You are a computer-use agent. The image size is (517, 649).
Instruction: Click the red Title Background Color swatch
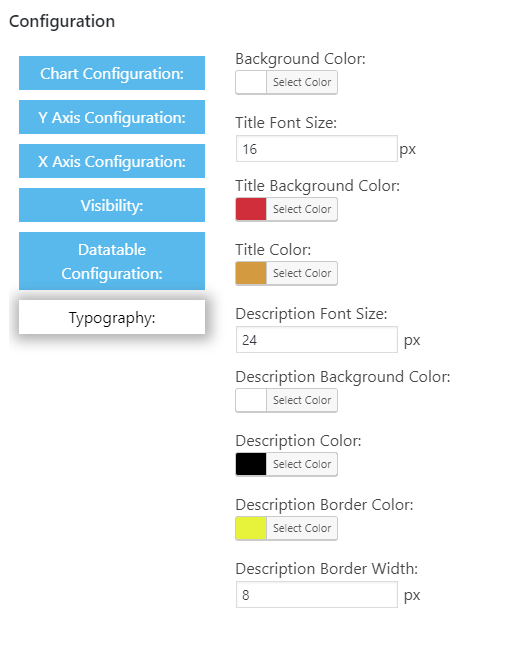pyautogui.click(x=251, y=209)
